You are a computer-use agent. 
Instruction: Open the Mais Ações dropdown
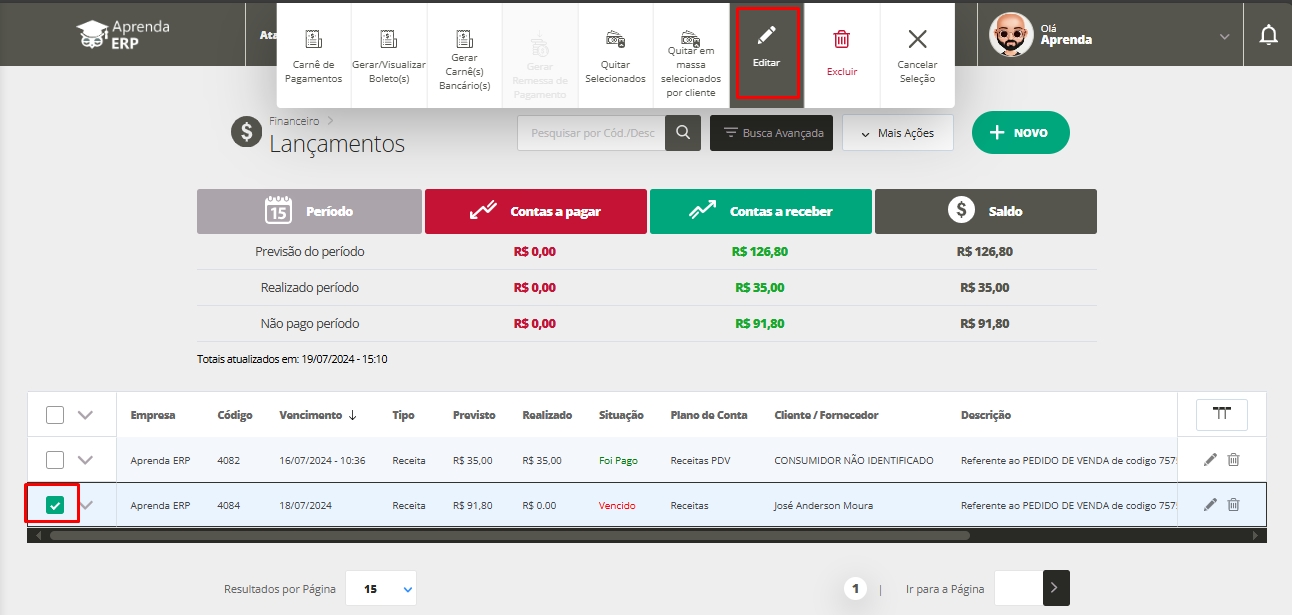click(x=897, y=133)
